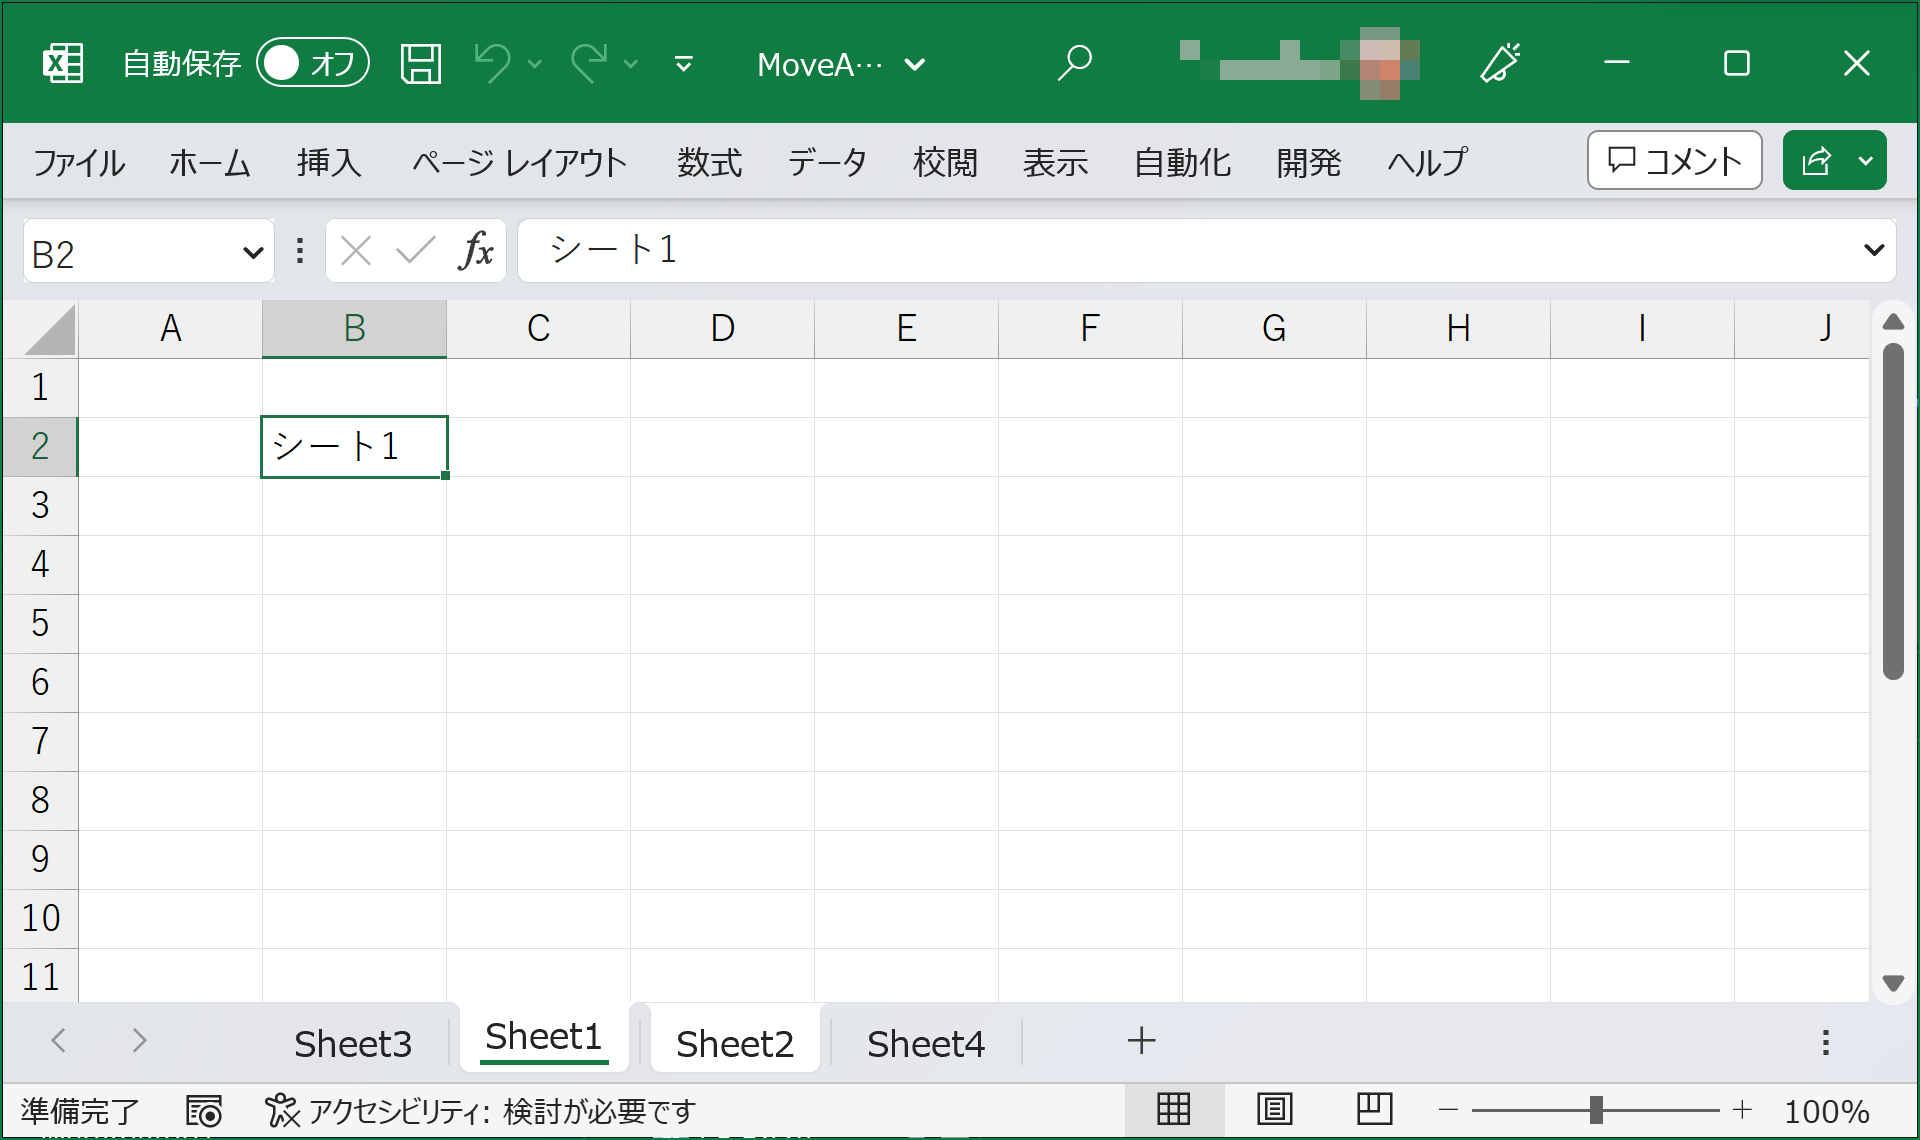Image resolution: width=1920 pixels, height=1140 pixels.
Task: Open the ページ レイアウト tab
Action: pos(519,162)
